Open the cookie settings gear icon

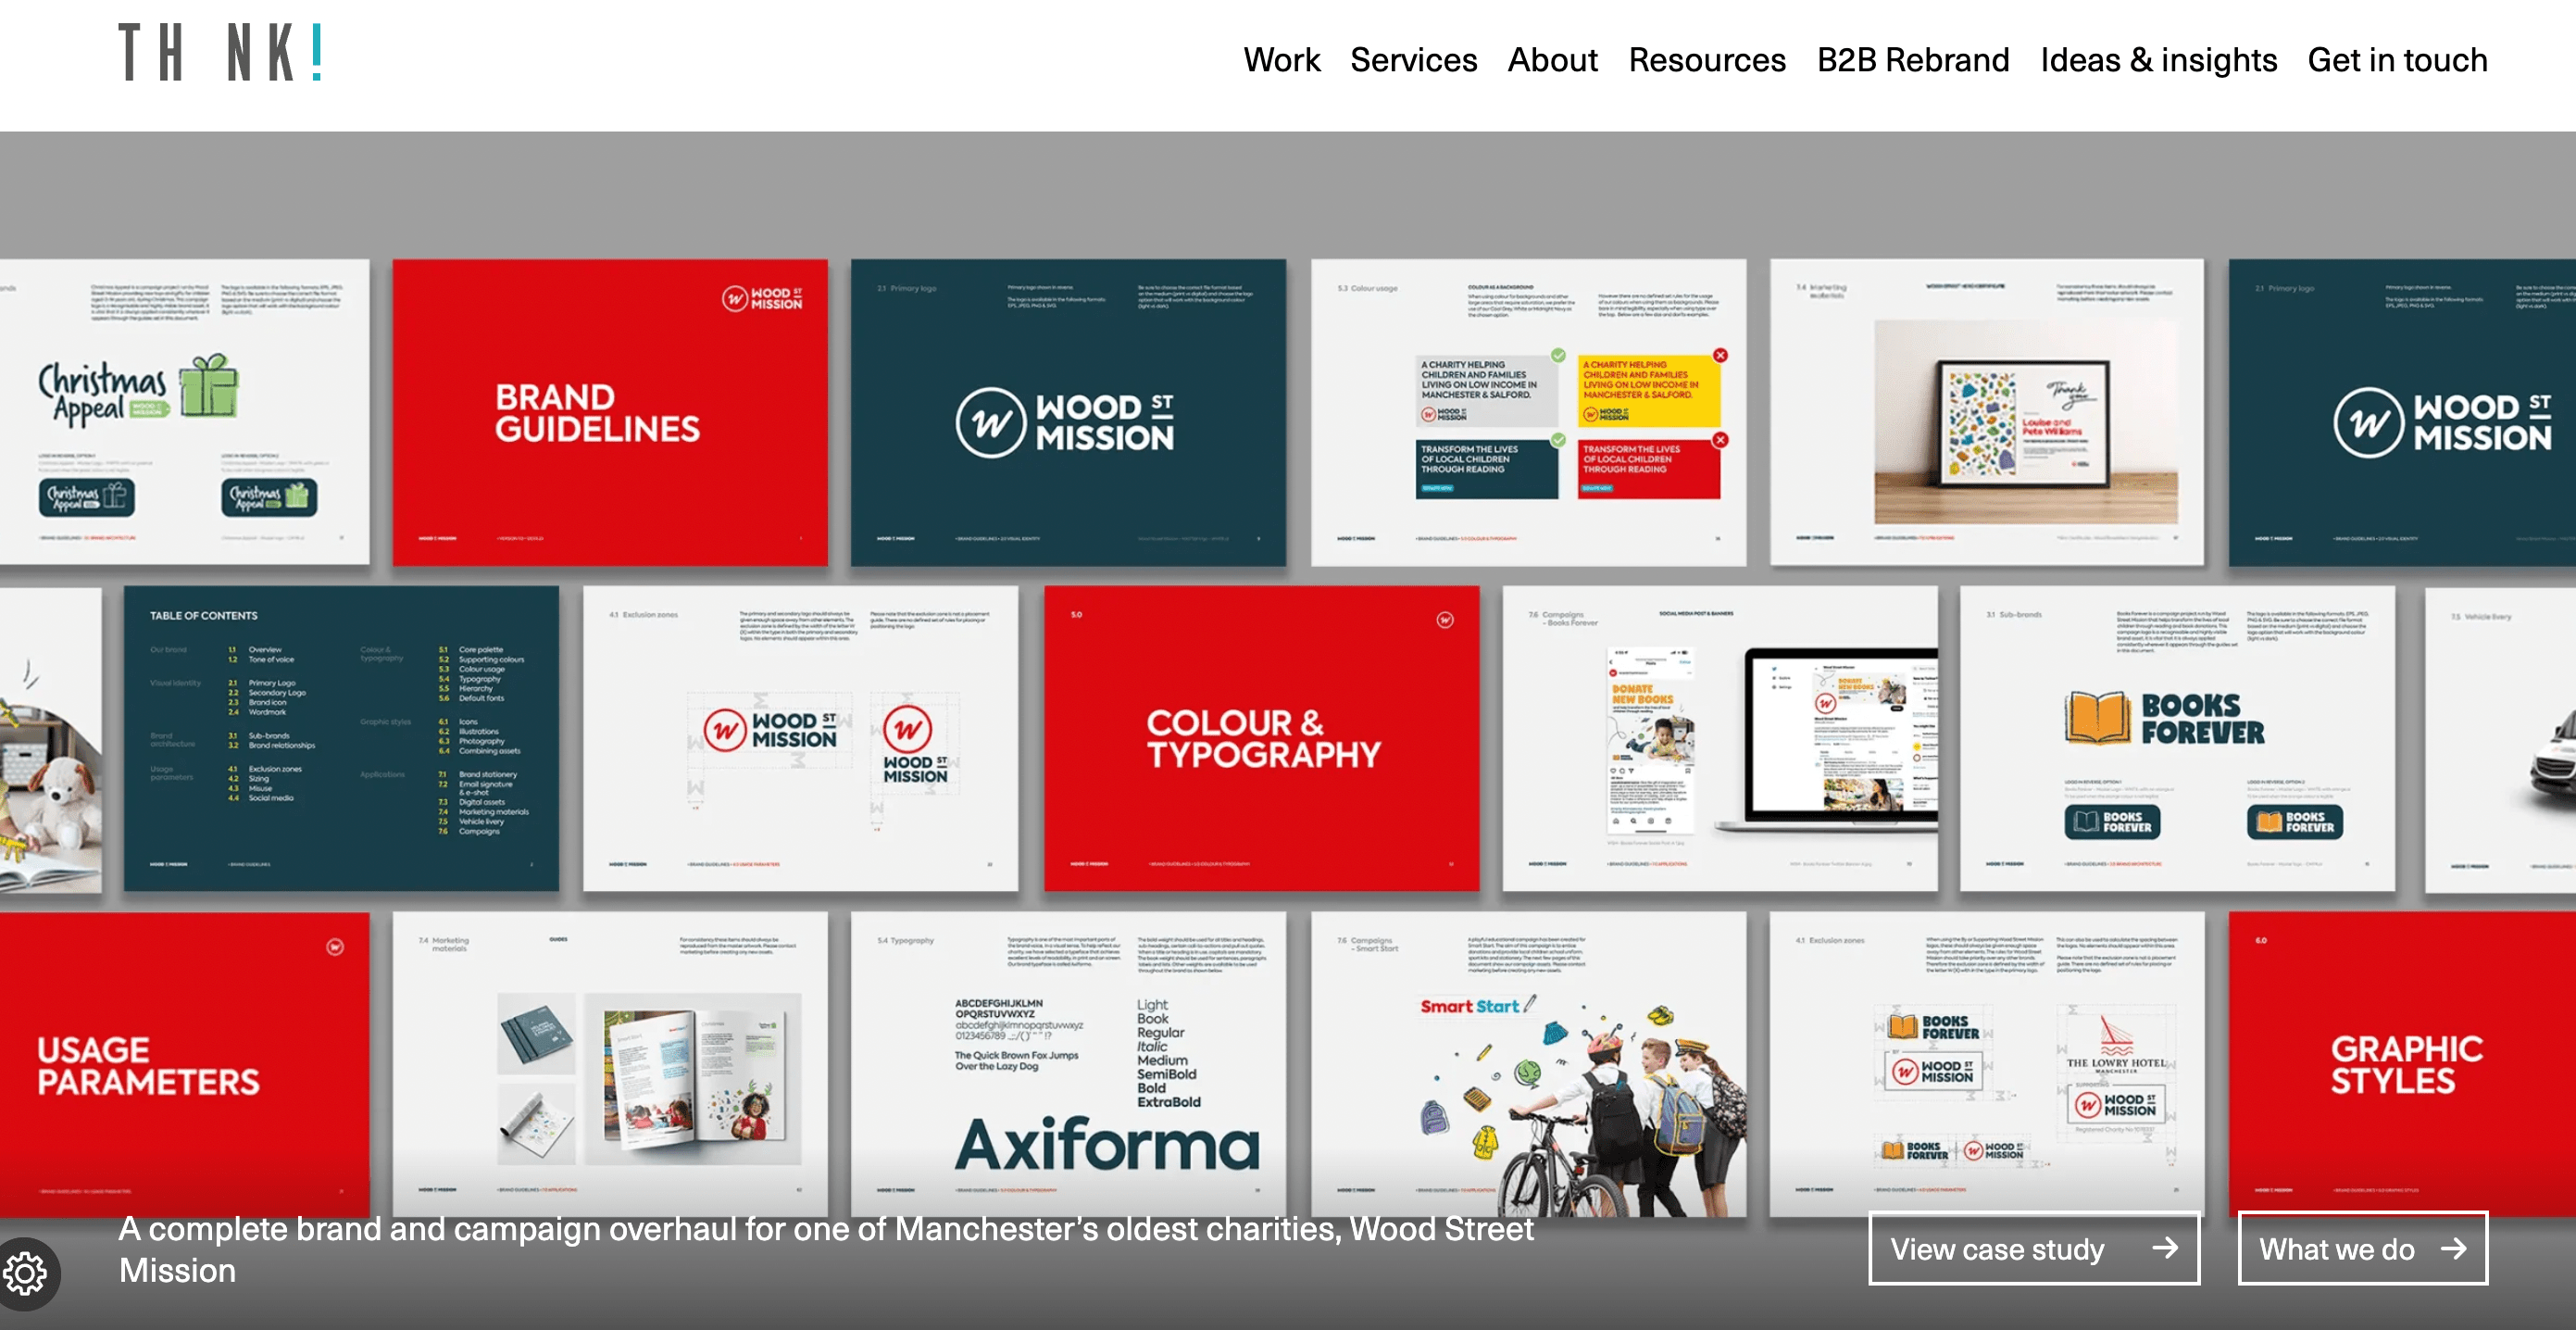click(25, 1274)
